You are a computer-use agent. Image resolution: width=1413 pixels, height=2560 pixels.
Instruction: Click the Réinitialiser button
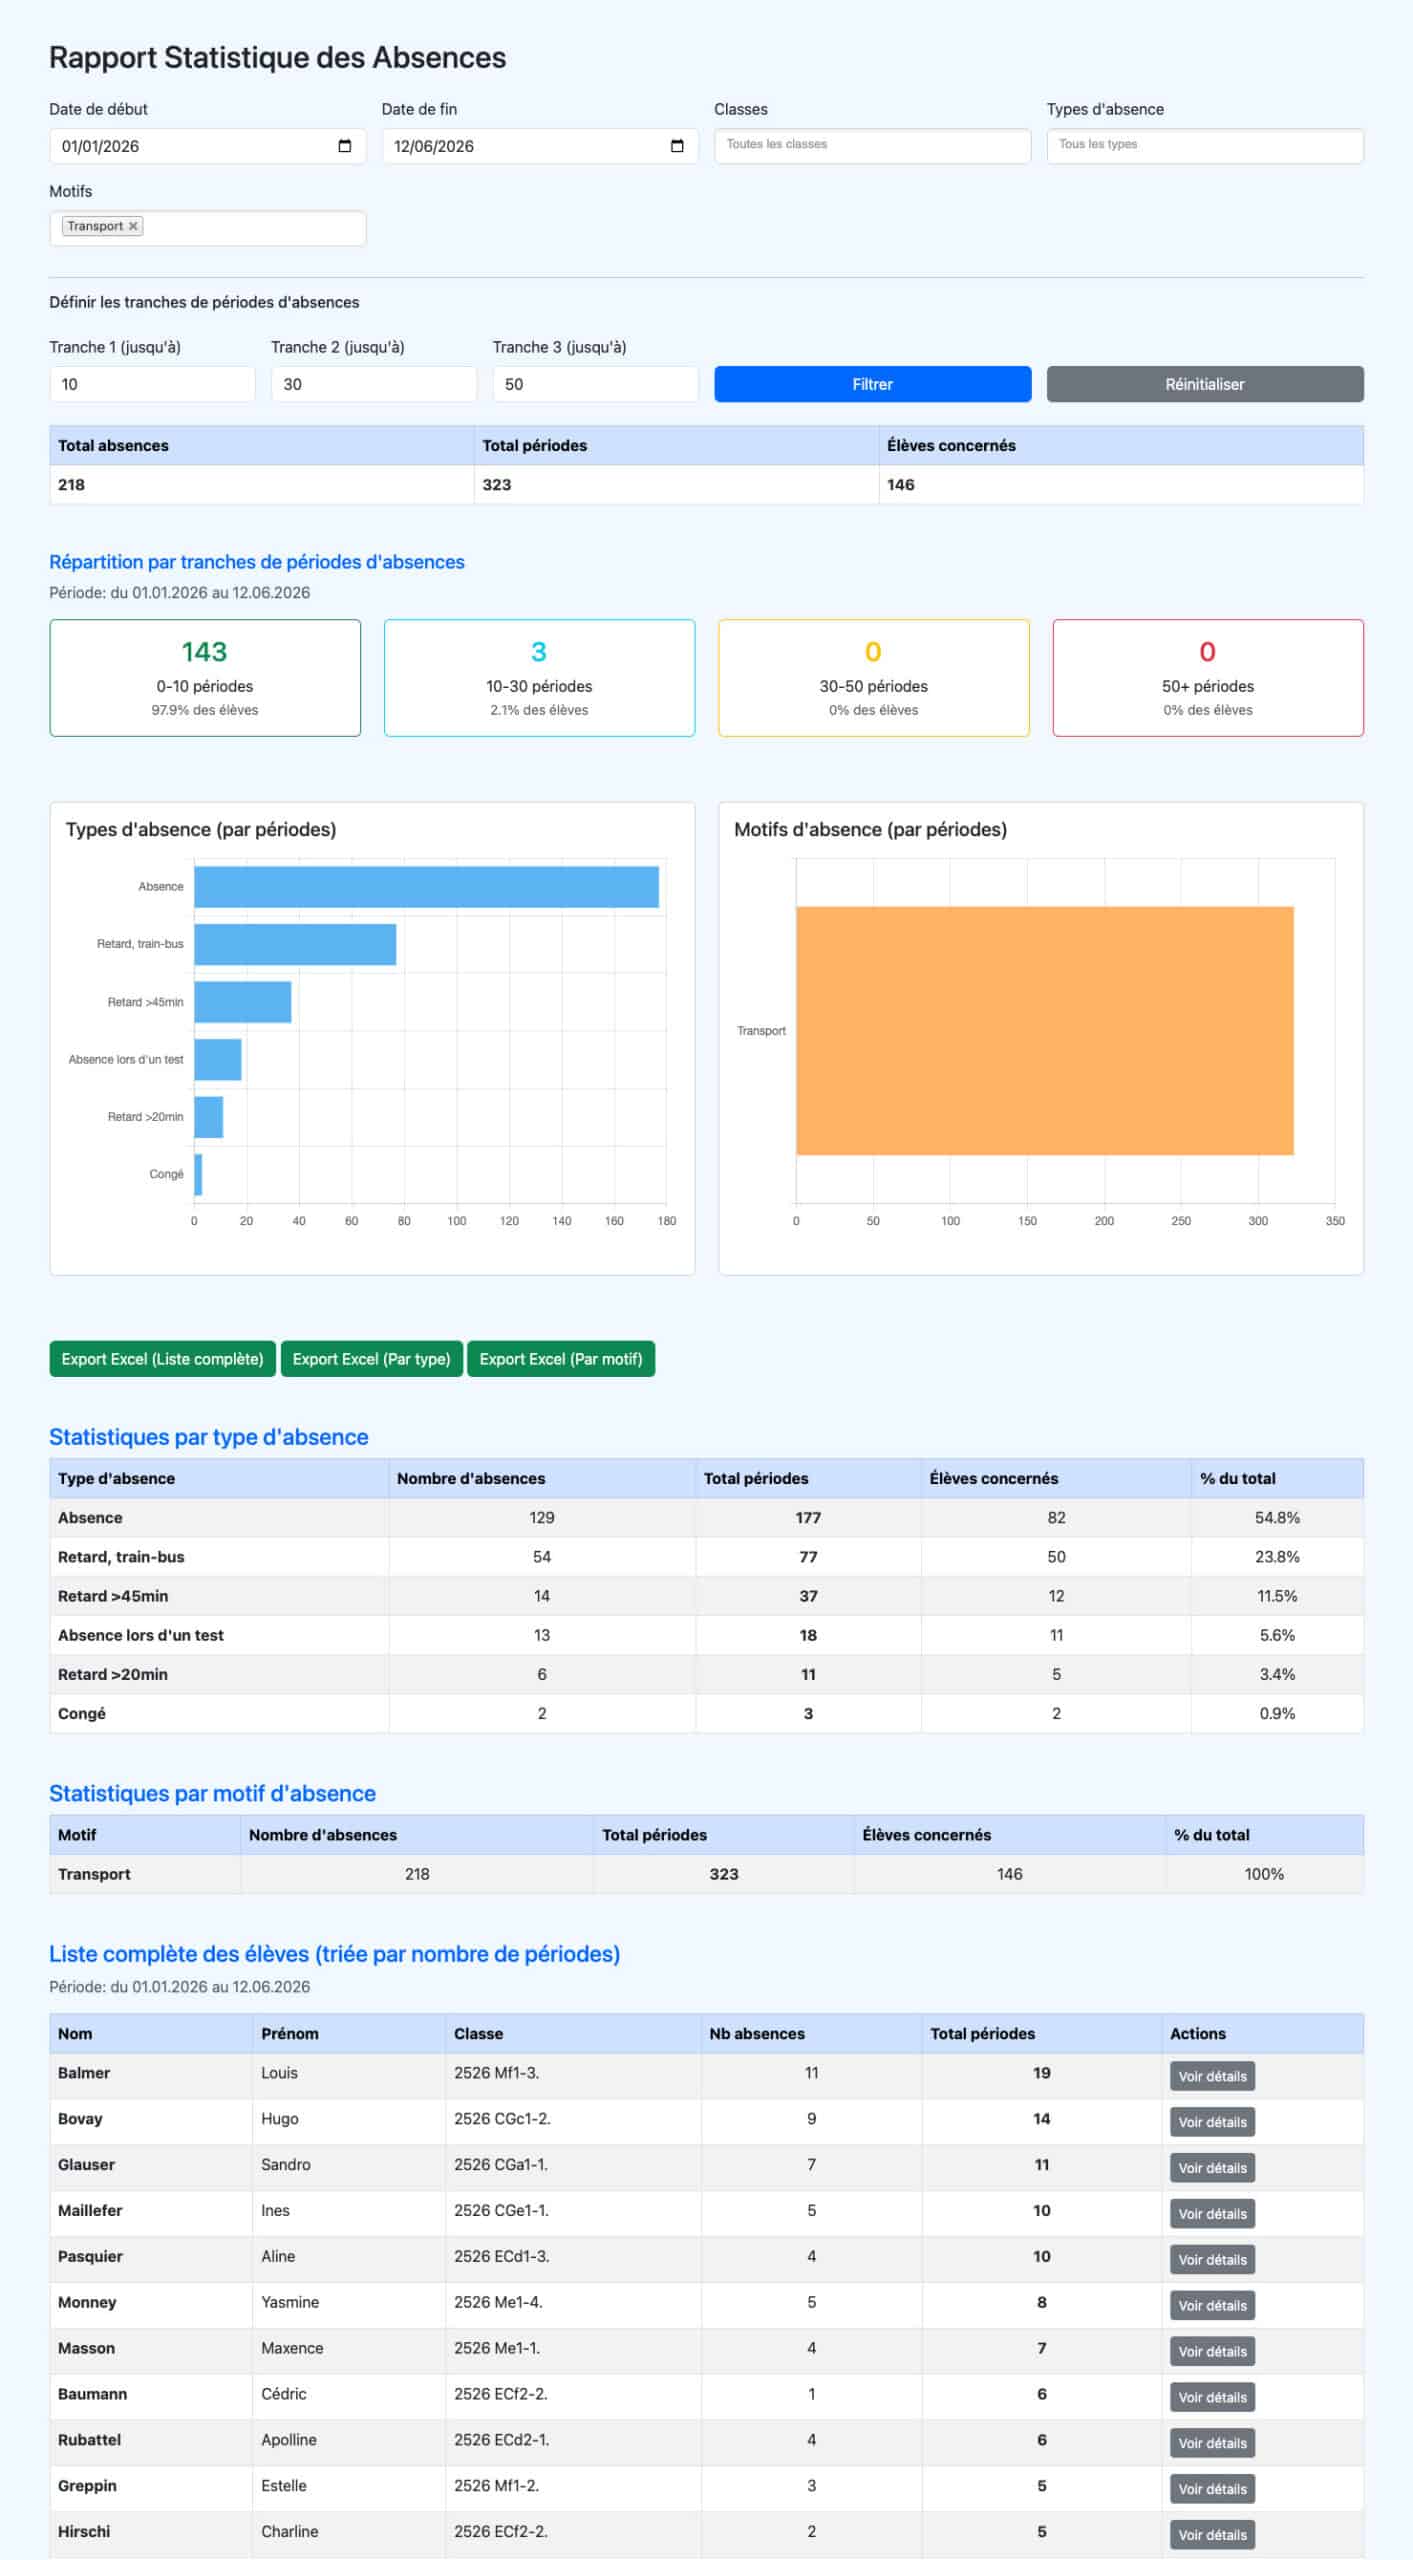click(x=1205, y=384)
